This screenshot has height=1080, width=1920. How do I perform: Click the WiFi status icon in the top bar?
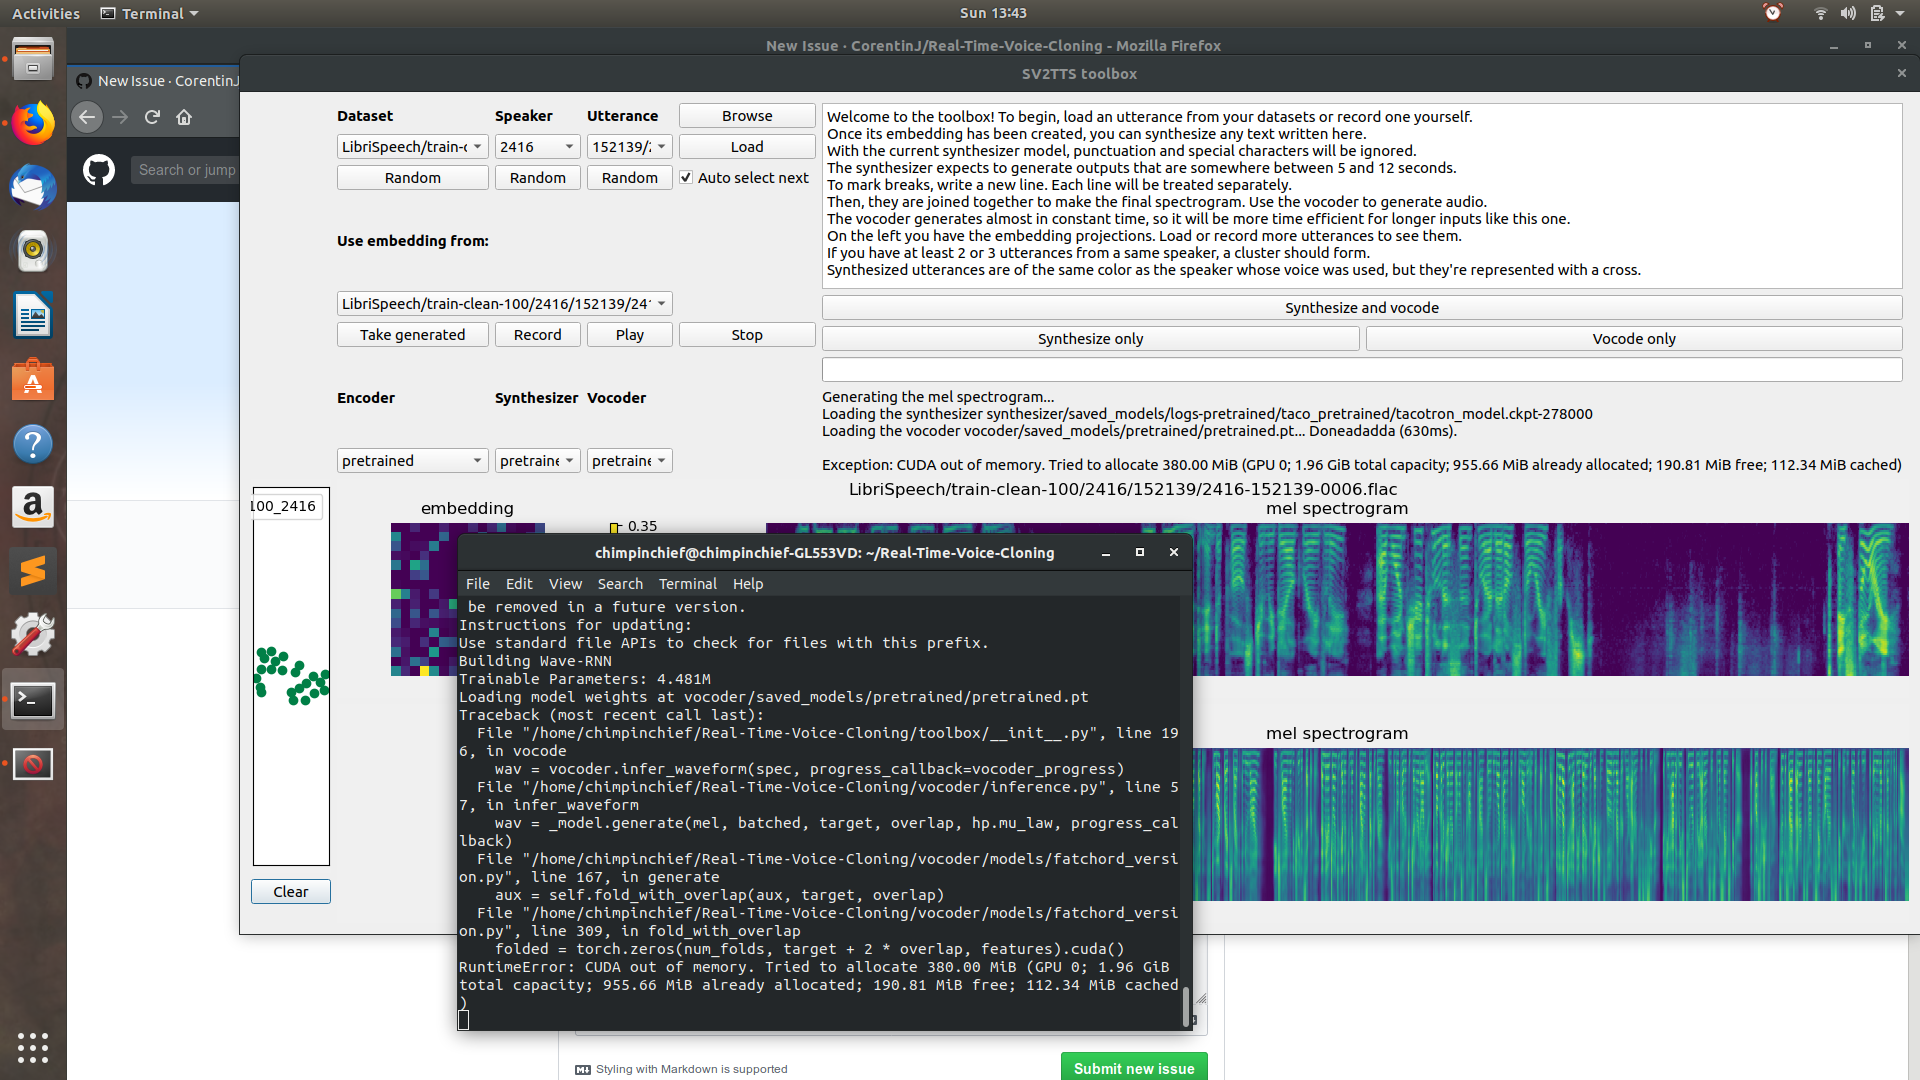(1819, 13)
